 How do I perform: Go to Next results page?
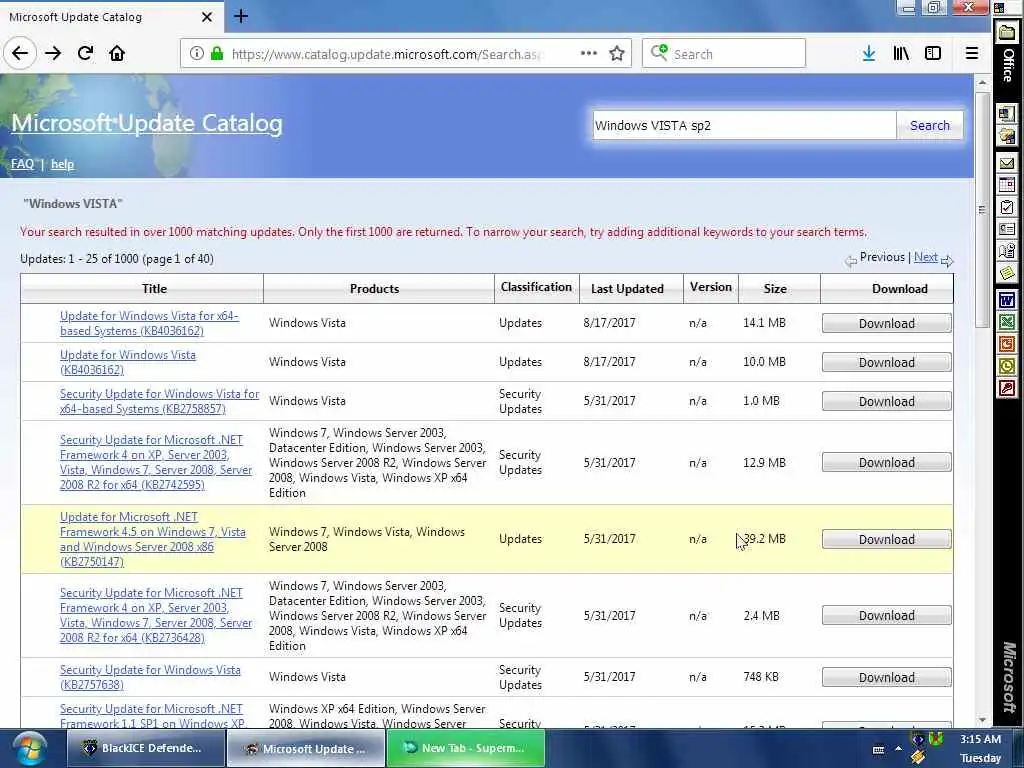[925, 257]
